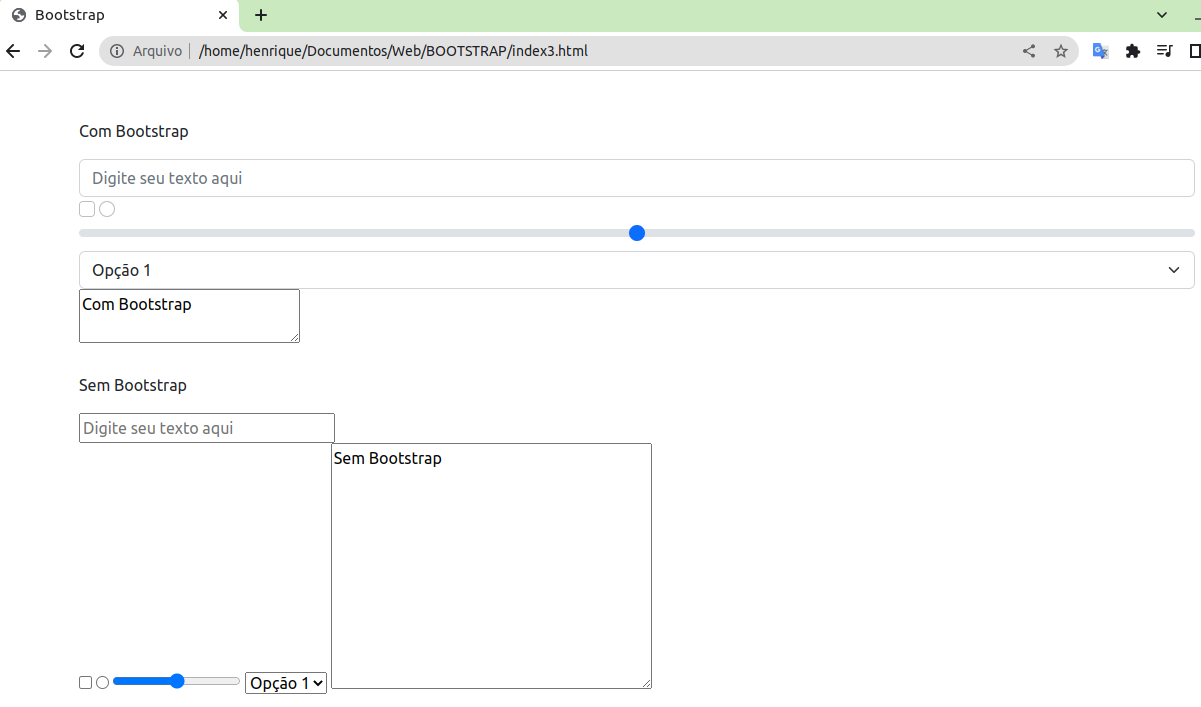1201x707 pixels.
Task: Click the small native range slider thumb
Action: tap(177, 681)
